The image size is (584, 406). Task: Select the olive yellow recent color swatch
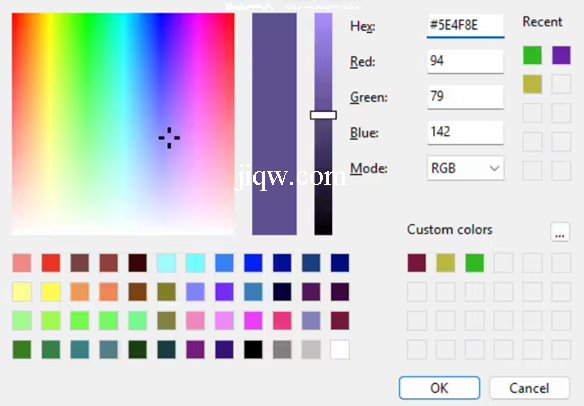point(532,84)
